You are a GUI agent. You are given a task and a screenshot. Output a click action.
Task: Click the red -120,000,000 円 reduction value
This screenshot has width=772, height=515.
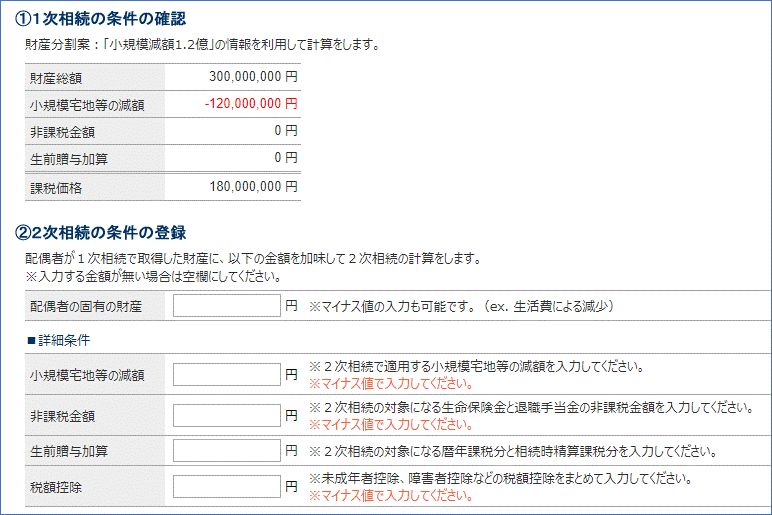tap(250, 104)
